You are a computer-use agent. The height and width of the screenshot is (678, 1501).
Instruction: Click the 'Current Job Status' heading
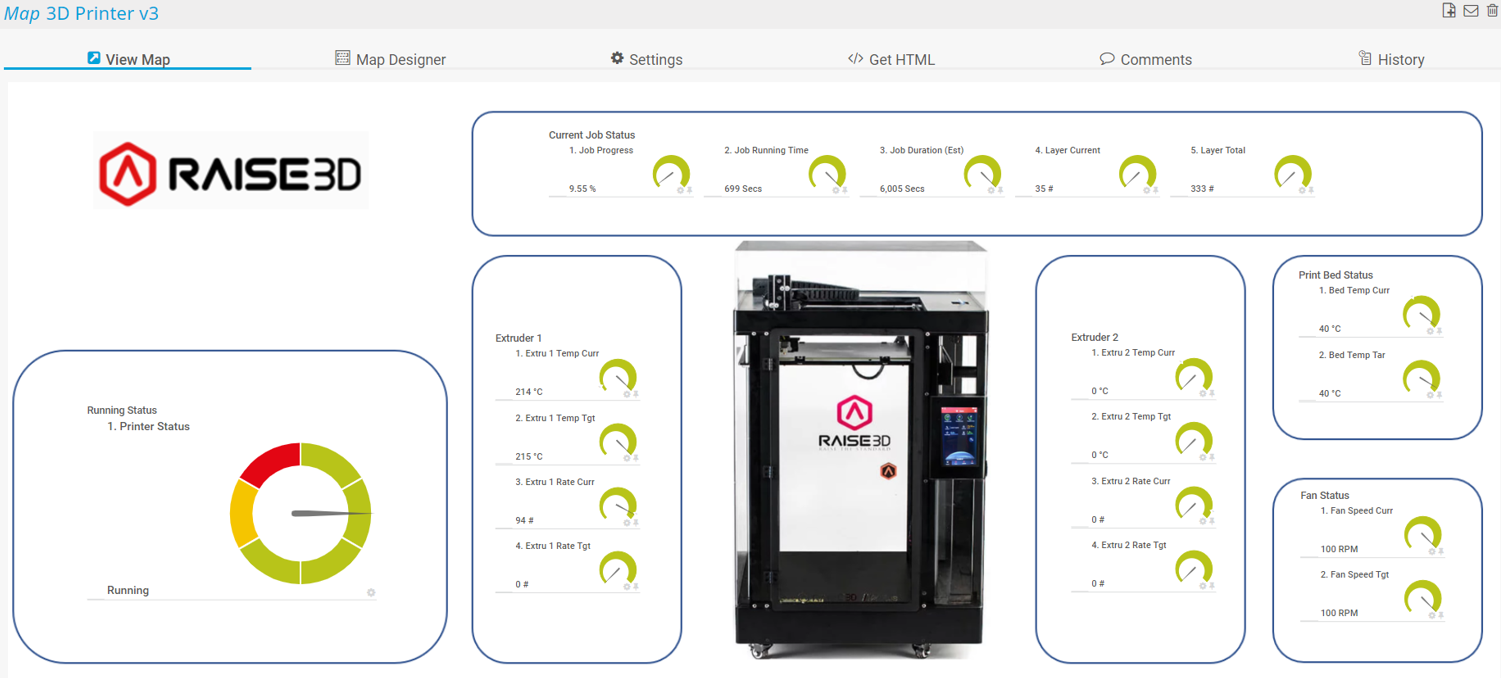point(592,134)
